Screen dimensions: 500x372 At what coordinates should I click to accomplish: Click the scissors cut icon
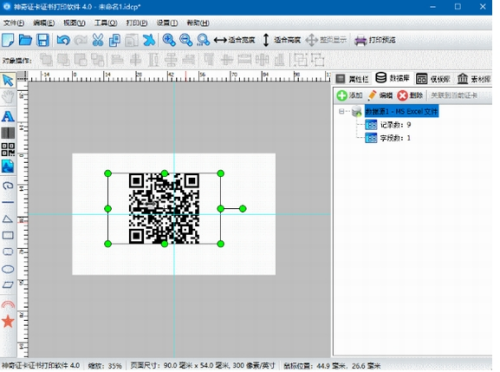pos(98,40)
